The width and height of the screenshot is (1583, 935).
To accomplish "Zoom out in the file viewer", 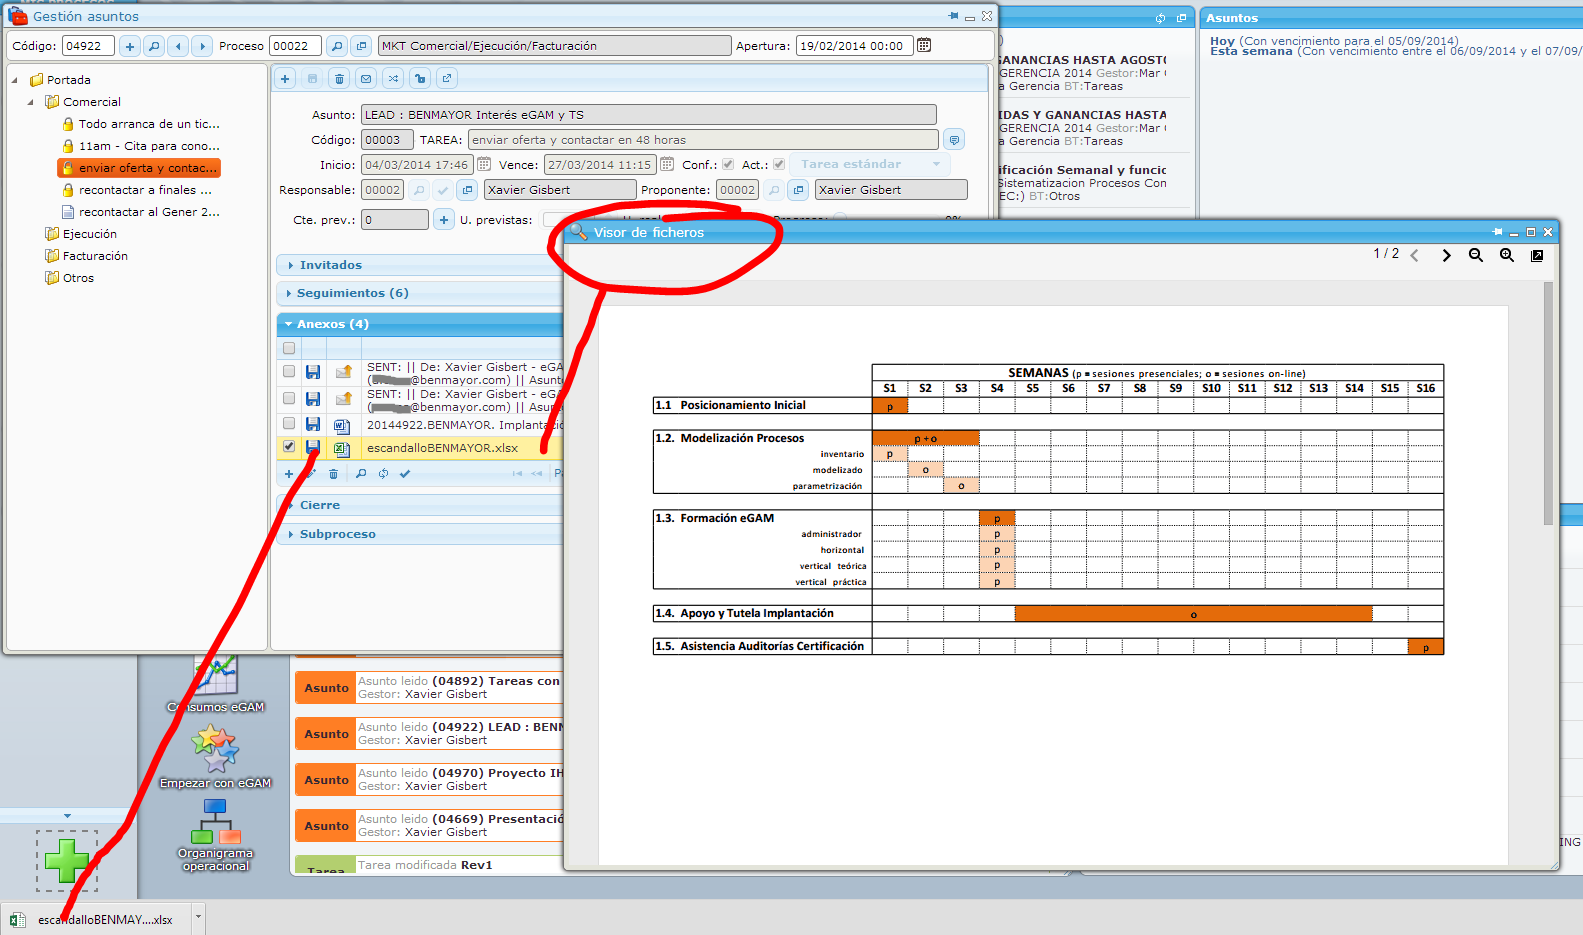I will pos(1476,255).
